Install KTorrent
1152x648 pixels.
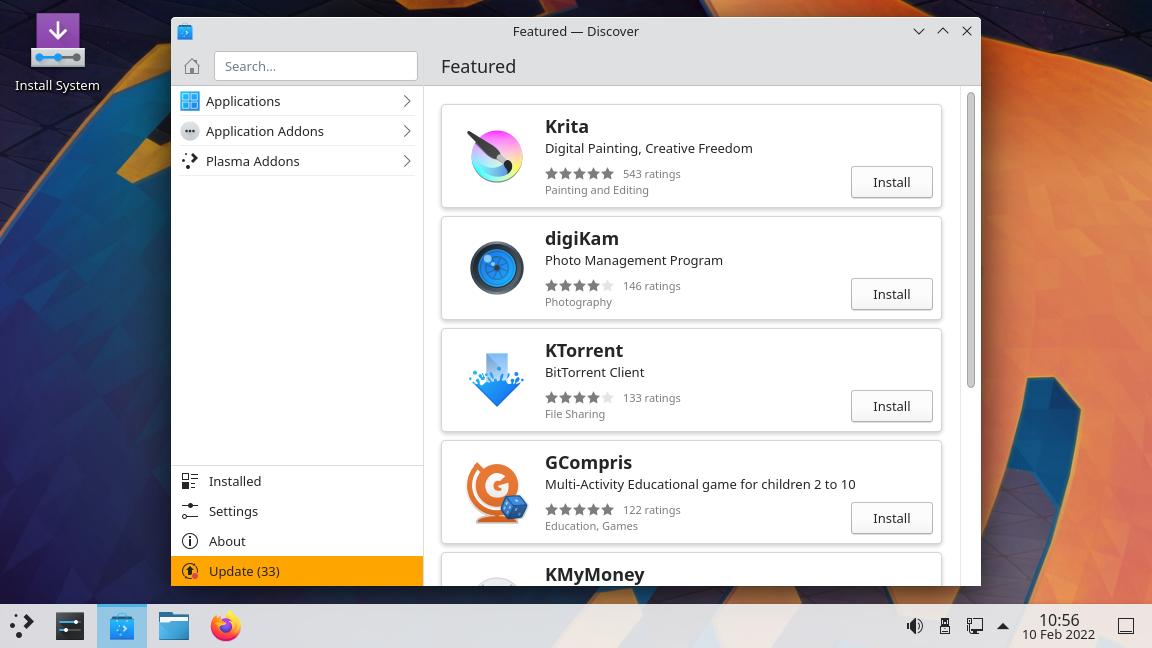[x=891, y=406]
